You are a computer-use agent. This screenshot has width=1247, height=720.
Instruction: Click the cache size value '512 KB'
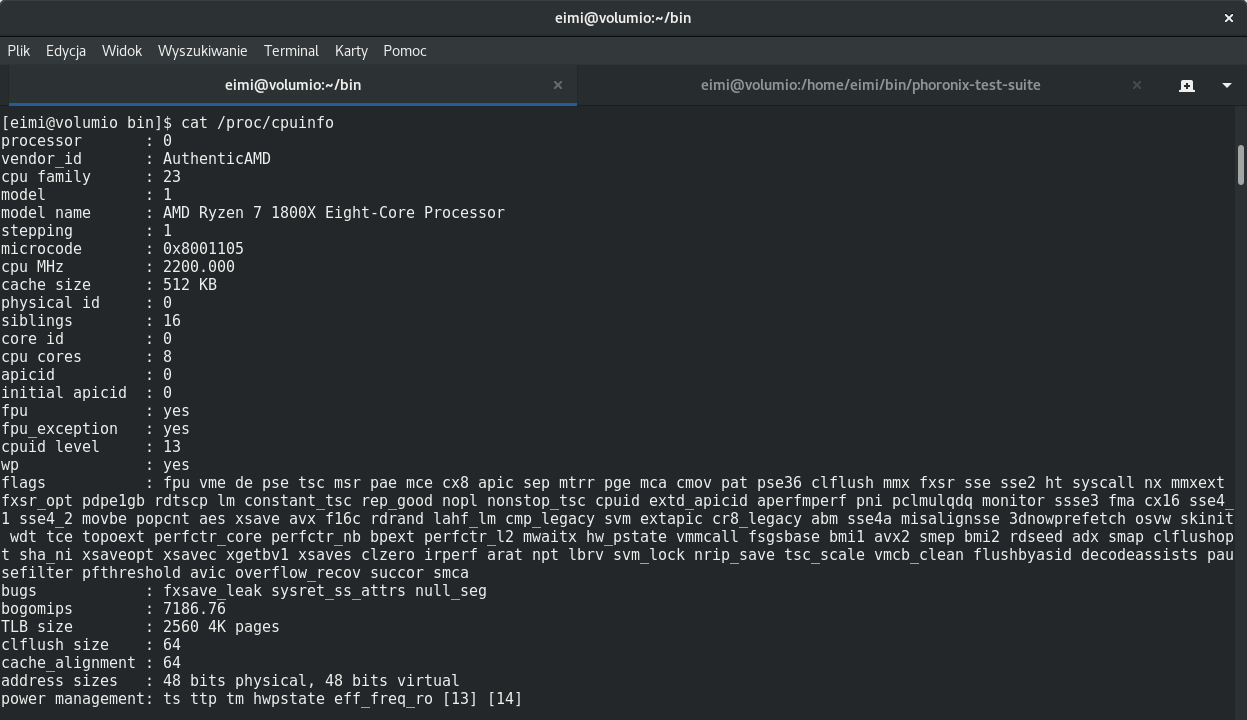pyautogui.click(x=190, y=284)
